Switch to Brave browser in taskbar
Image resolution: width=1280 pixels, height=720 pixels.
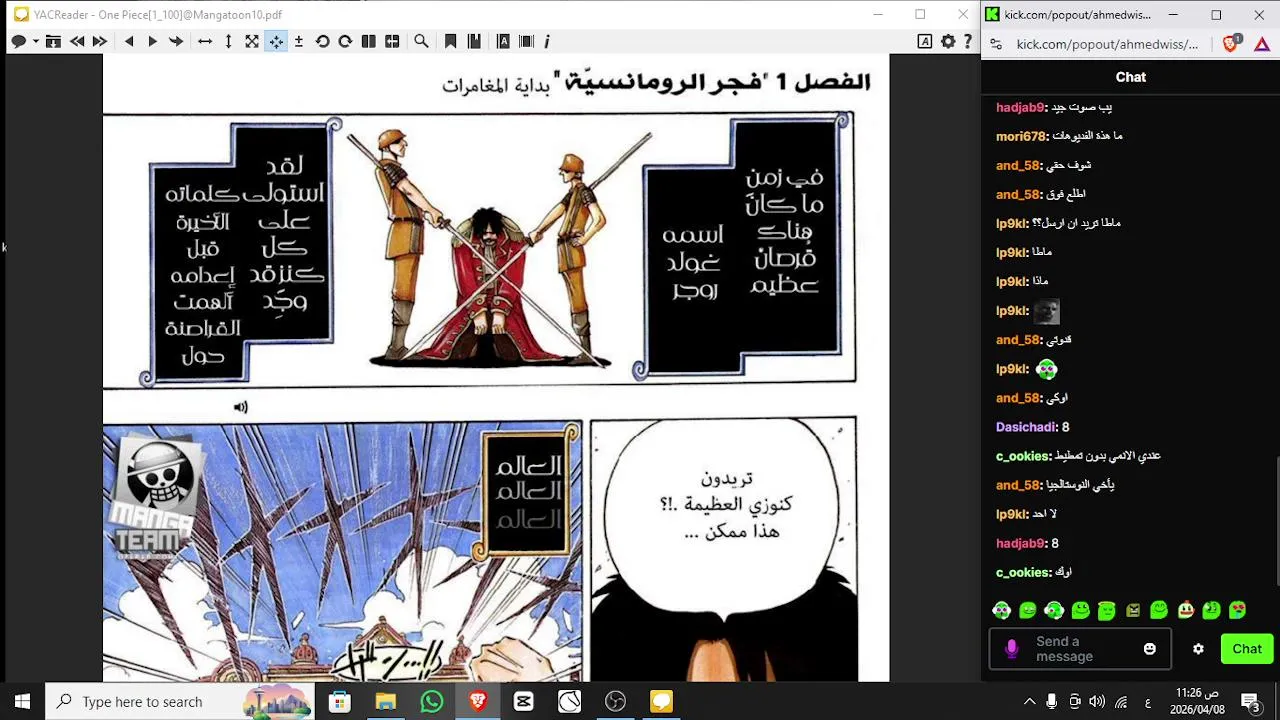click(478, 702)
